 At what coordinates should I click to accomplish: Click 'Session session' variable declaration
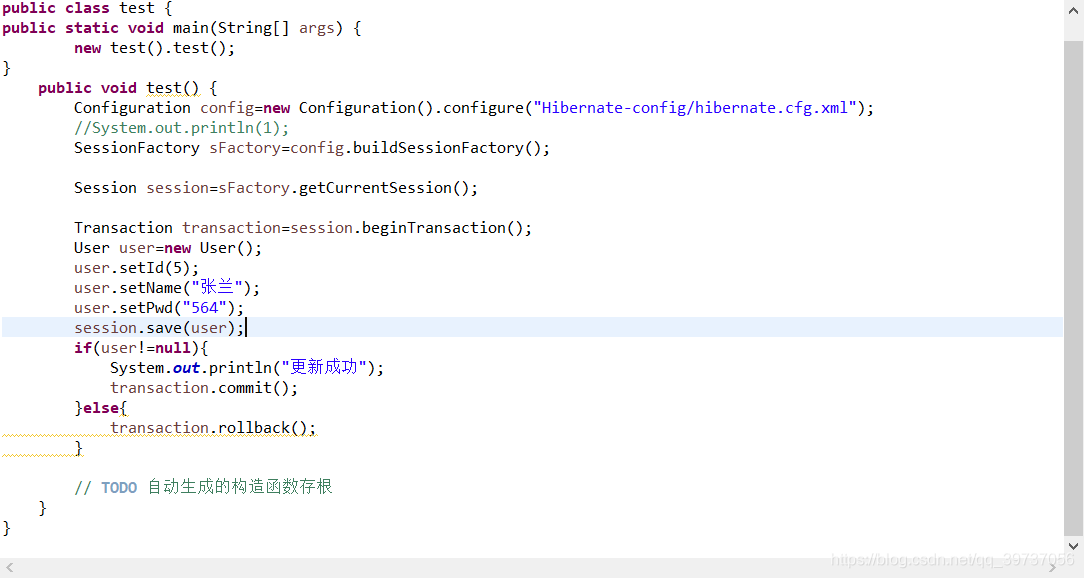pos(141,188)
